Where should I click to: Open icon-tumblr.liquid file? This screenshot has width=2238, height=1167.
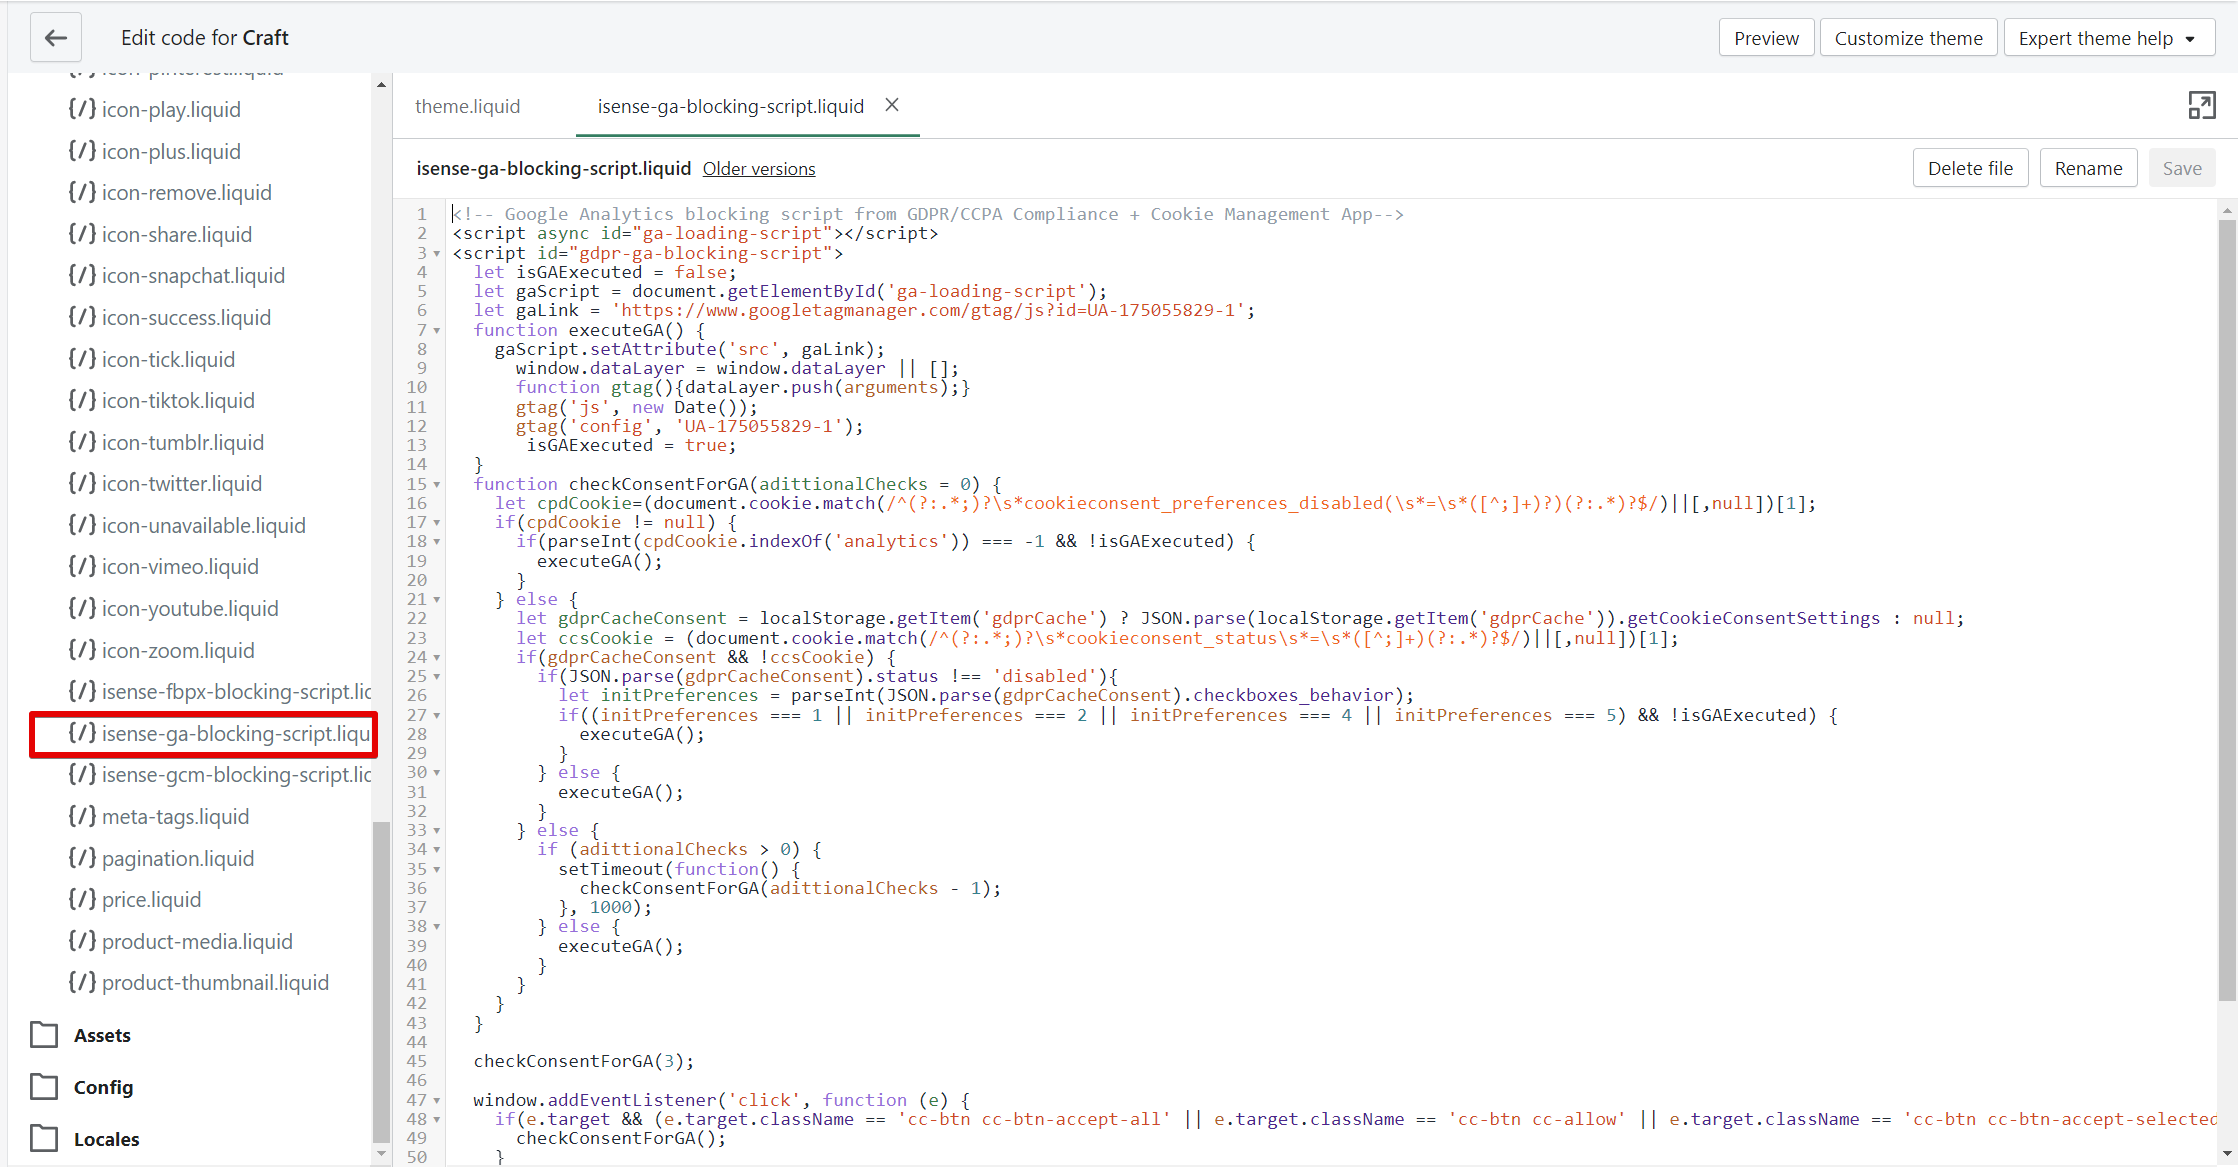(x=166, y=443)
